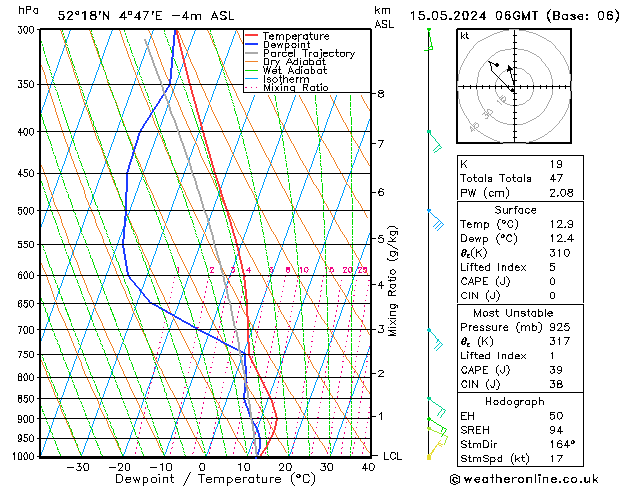Image resolution: width=629 pixels, height=486 pixels.
Task: Click the -30 temperature axis label
Action: click(77, 468)
